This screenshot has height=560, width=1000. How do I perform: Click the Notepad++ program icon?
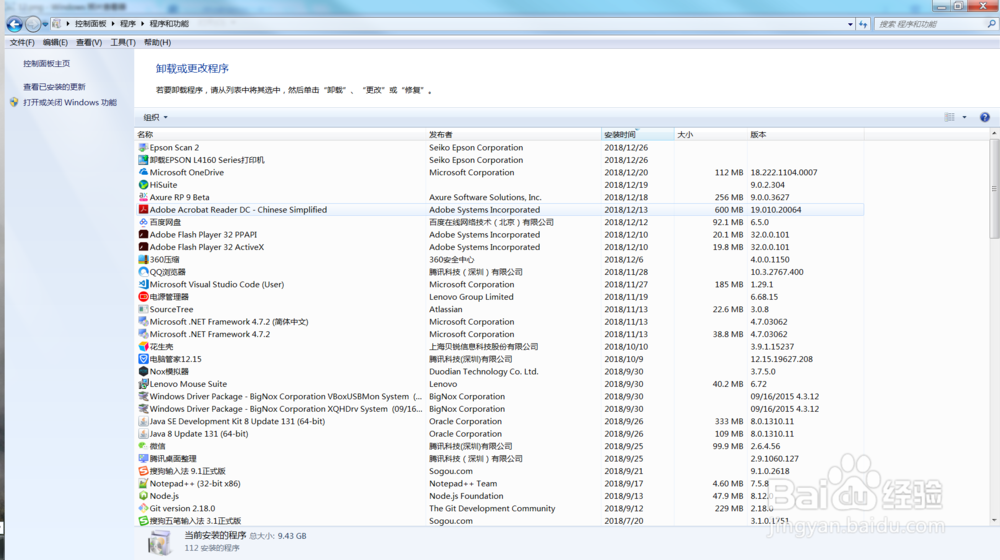coord(143,483)
